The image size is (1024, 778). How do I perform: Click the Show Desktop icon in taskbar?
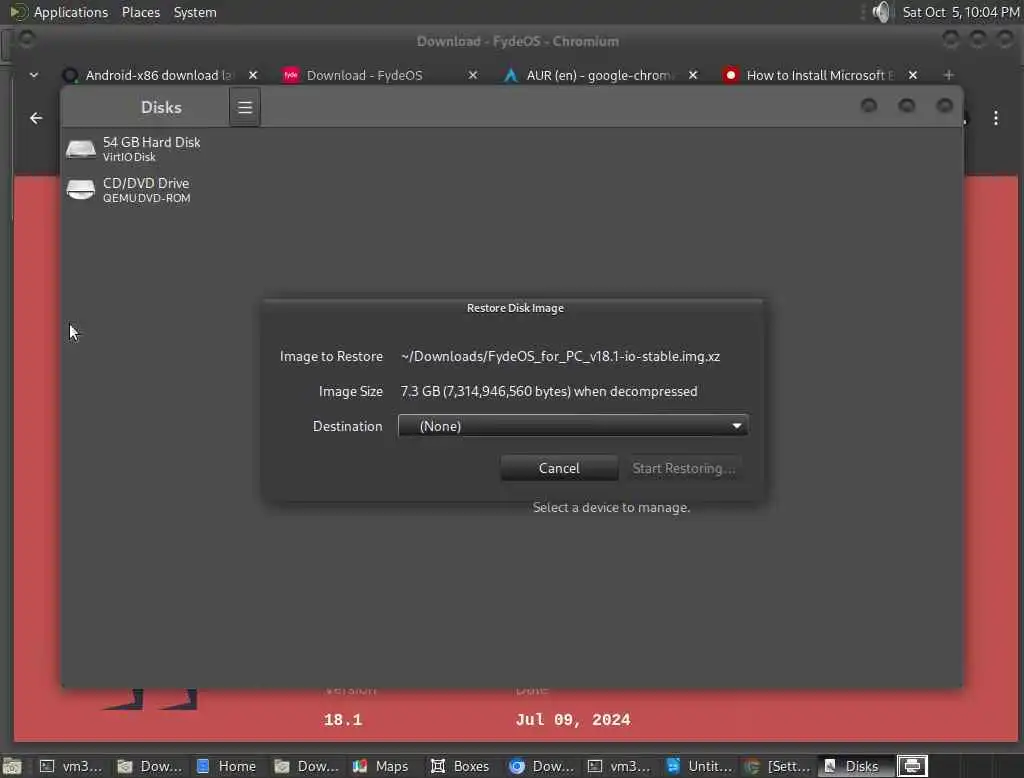[12, 766]
